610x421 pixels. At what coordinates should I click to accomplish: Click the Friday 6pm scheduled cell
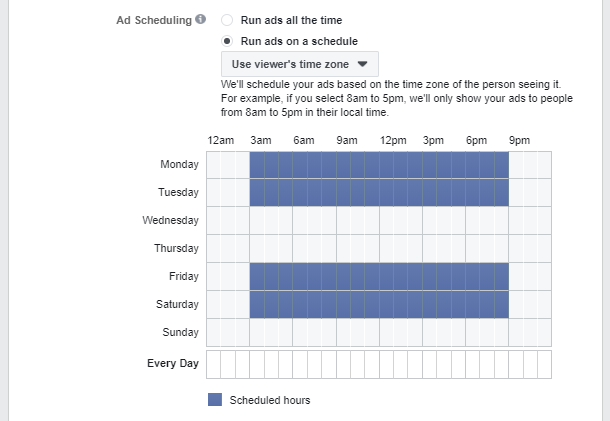click(x=473, y=277)
